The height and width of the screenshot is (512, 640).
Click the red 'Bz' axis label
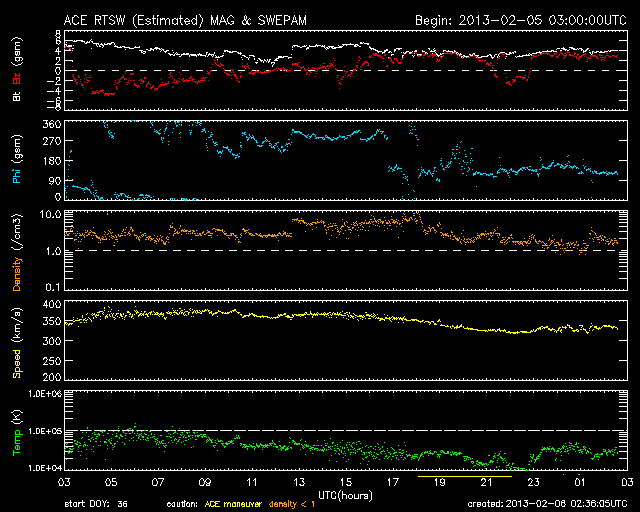coord(17,79)
